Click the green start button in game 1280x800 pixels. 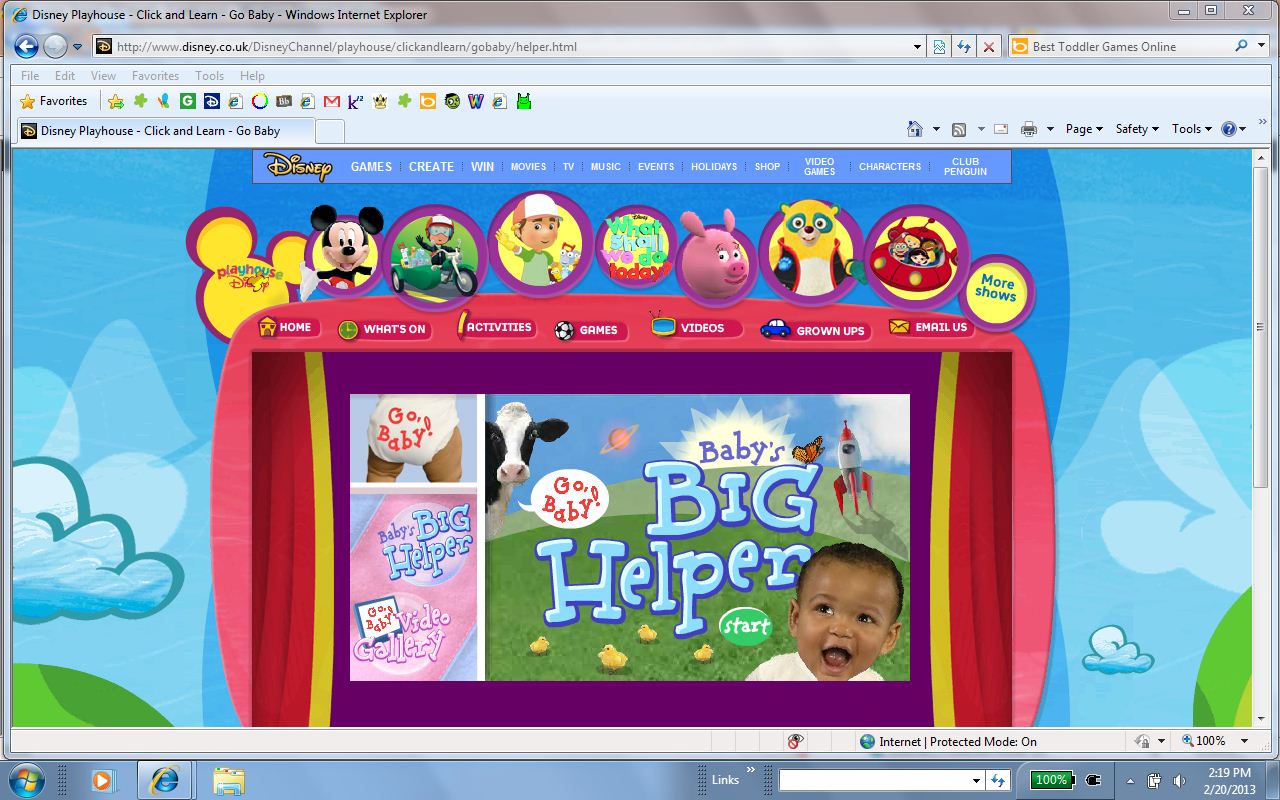pyautogui.click(x=746, y=626)
